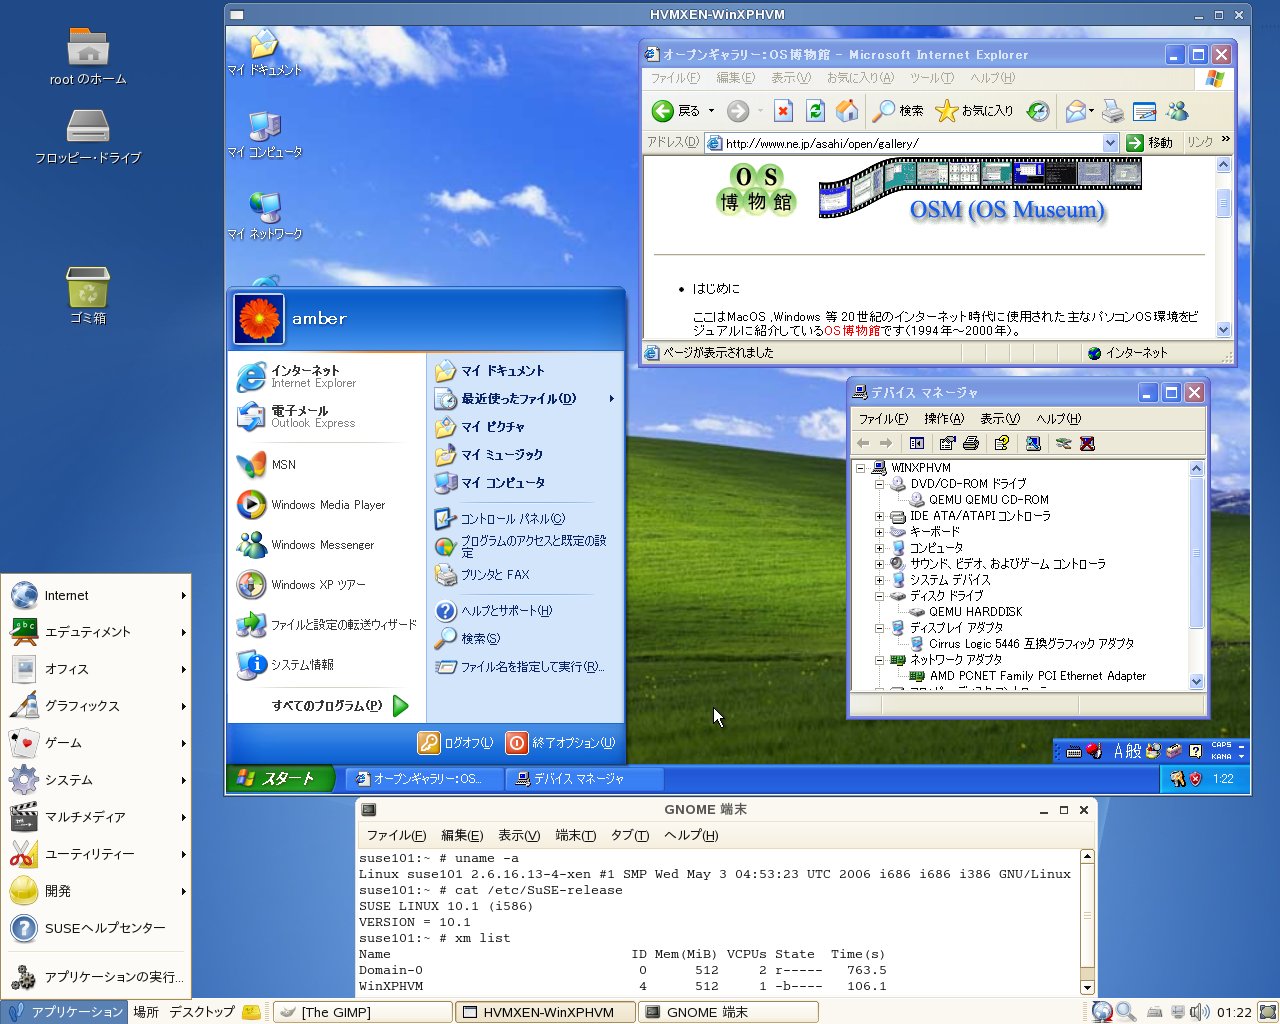
Task: Collapse WINXPHVM root tree node
Action: pyautogui.click(x=860, y=468)
